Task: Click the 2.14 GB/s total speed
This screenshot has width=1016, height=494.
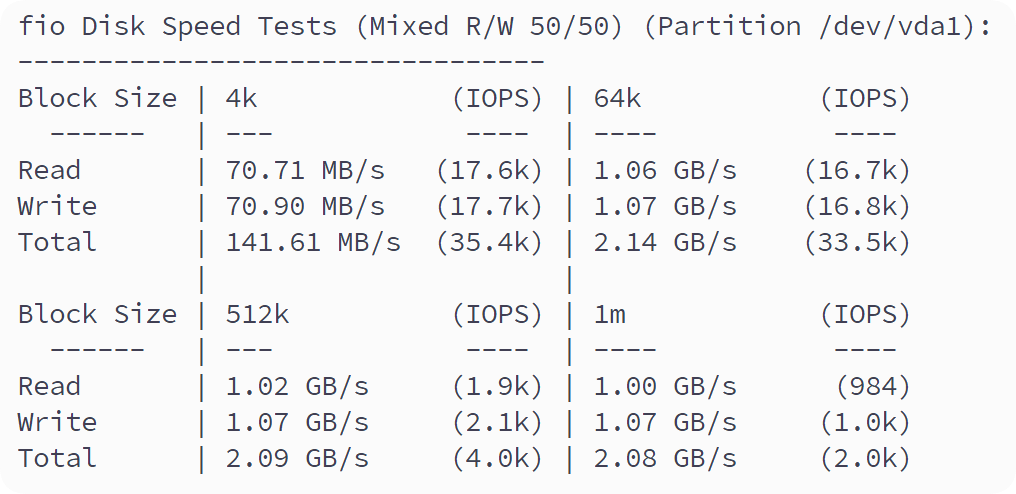Action: (x=665, y=242)
